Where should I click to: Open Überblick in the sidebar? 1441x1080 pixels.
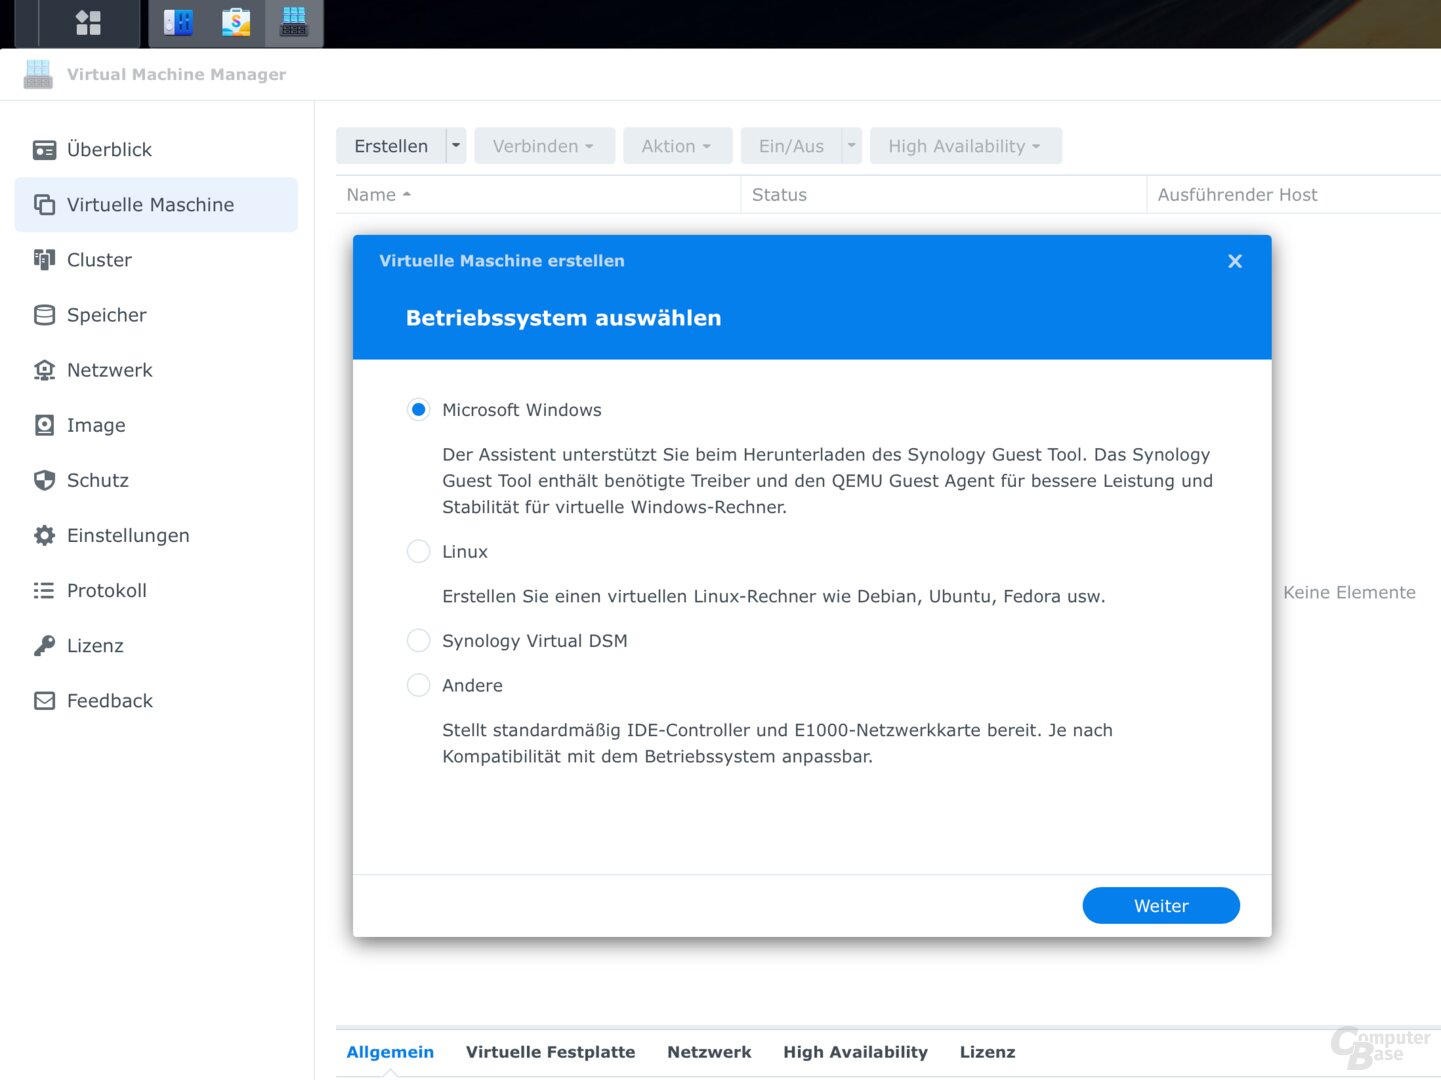156,150
